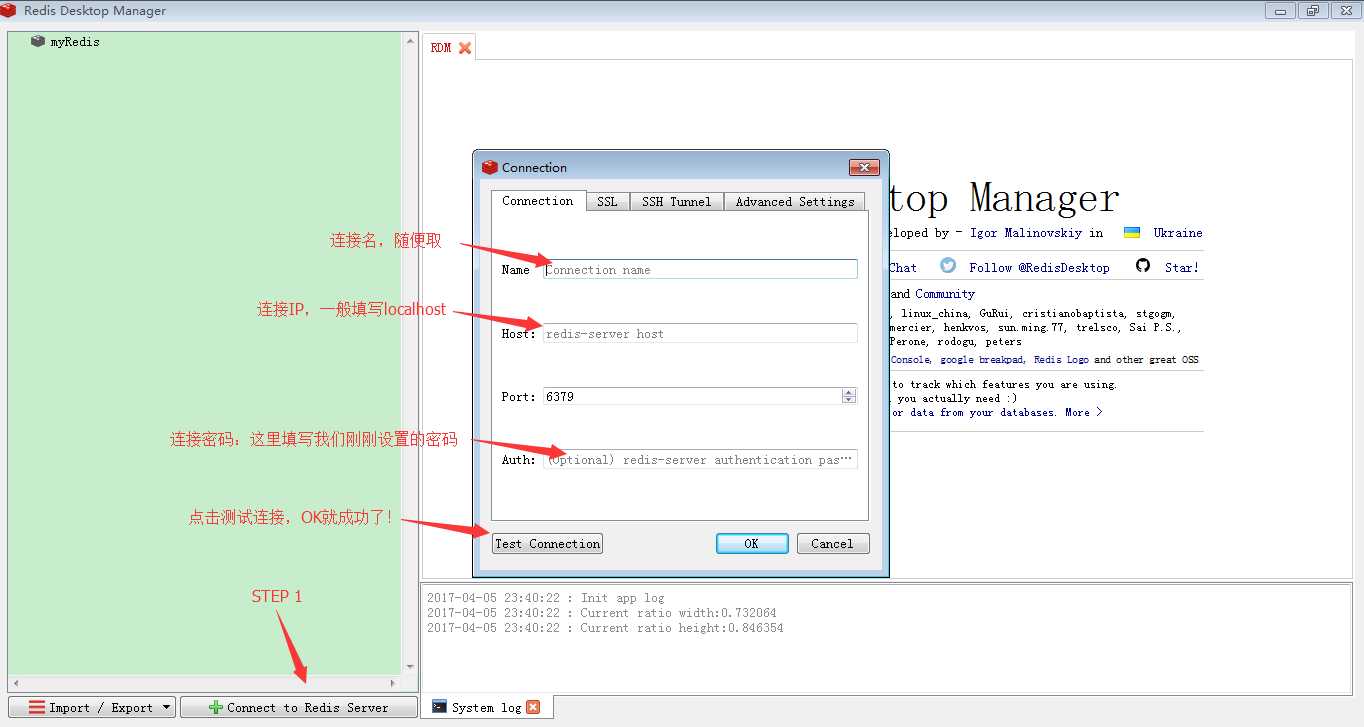Focus the connection Name field
The height and width of the screenshot is (727, 1364).
[700, 269]
